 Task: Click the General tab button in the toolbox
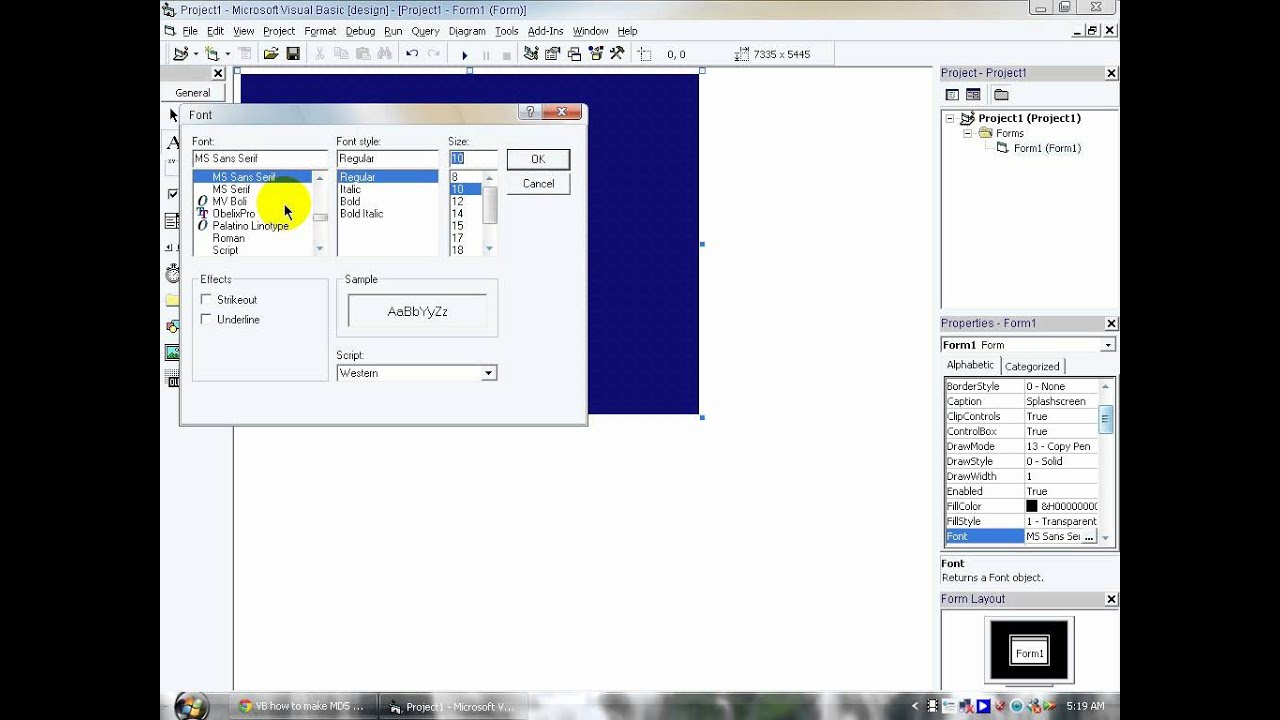coord(193,92)
